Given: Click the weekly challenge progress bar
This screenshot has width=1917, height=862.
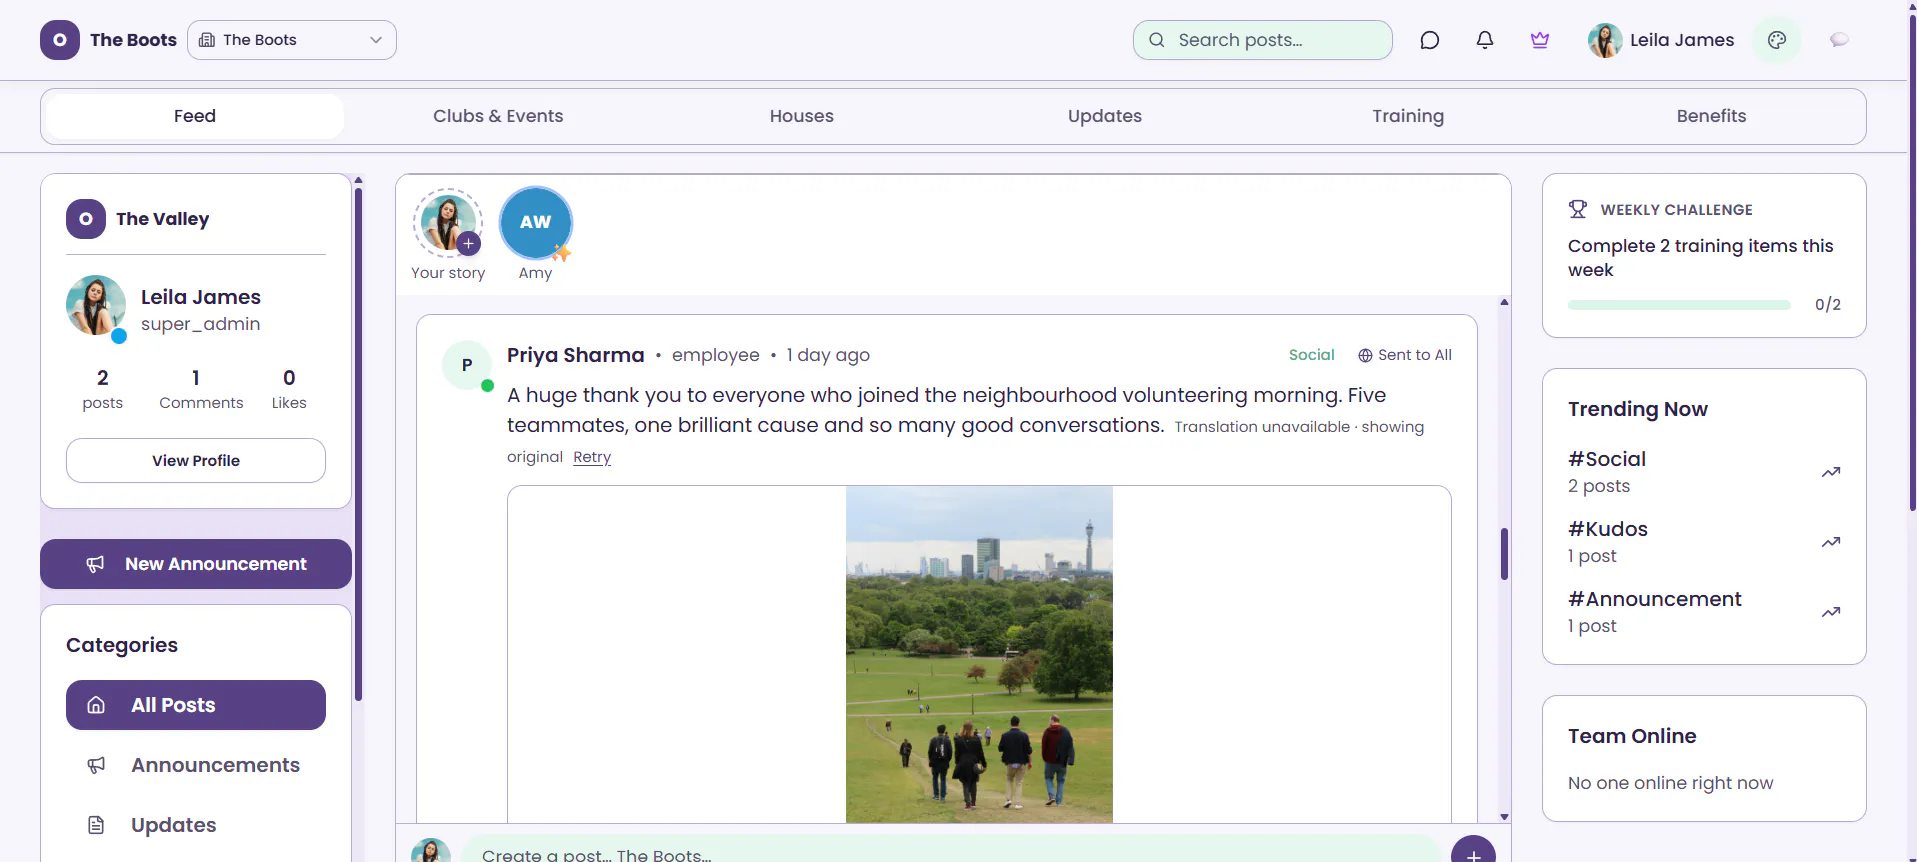Looking at the screenshot, I should 1679,305.
